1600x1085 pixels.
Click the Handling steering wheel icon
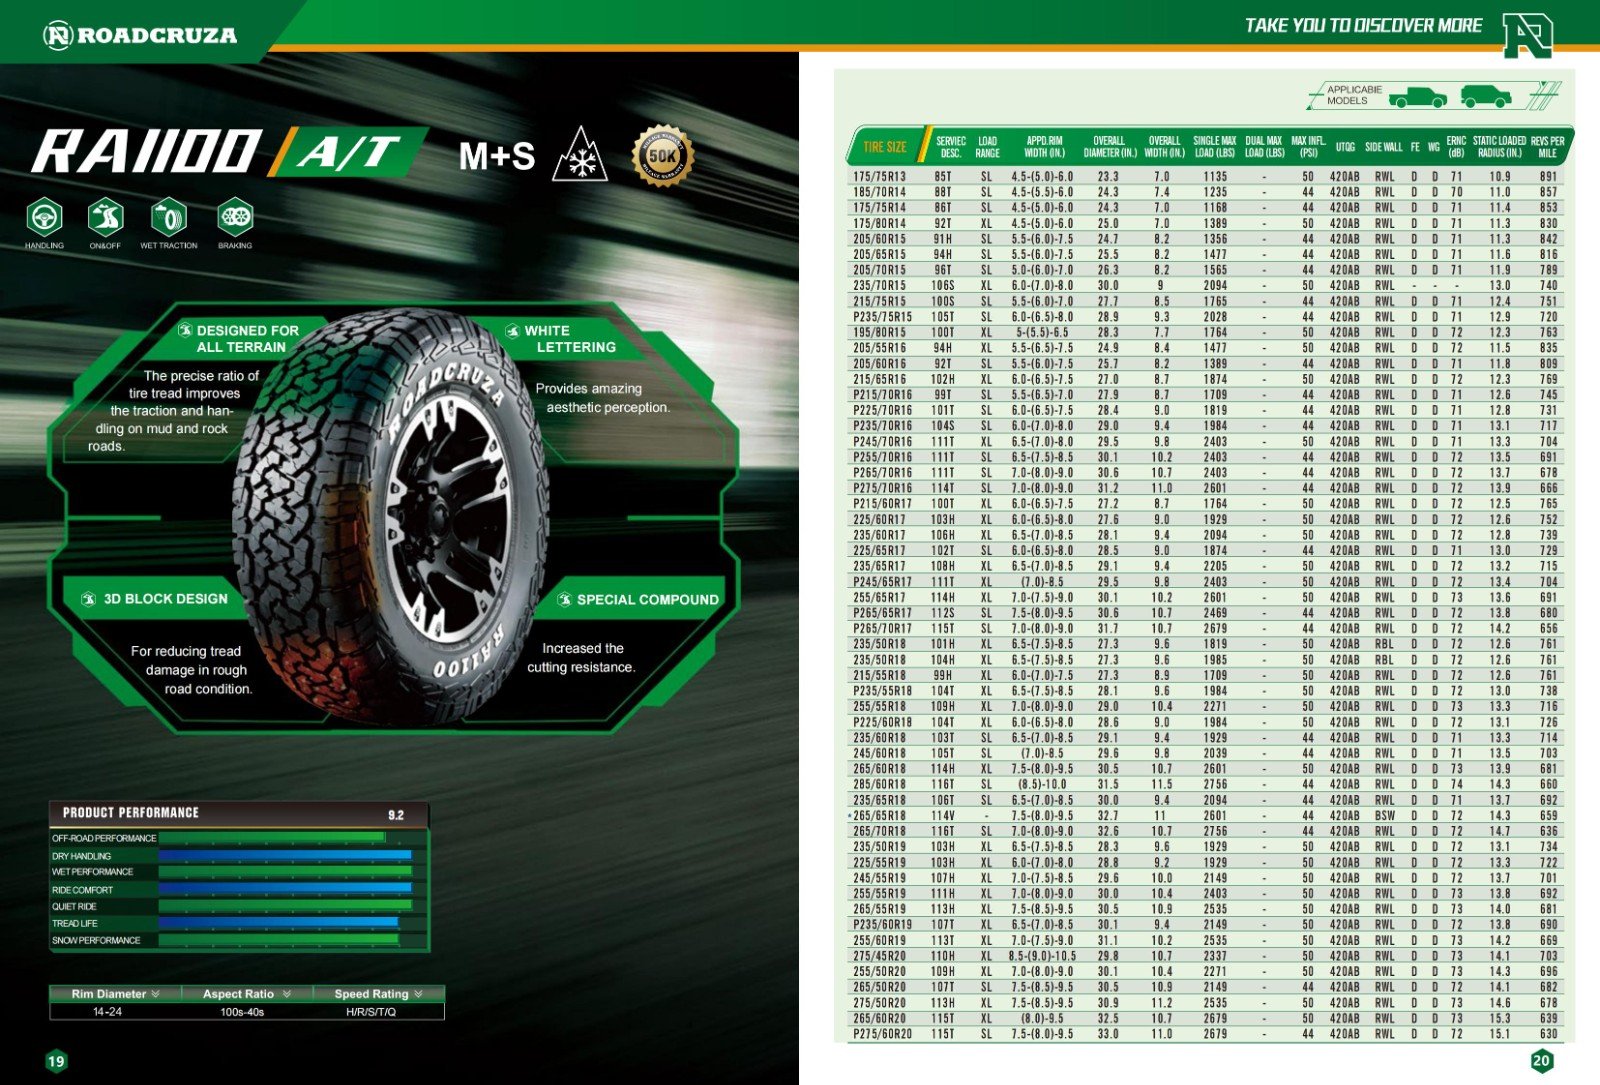[44, 216]
